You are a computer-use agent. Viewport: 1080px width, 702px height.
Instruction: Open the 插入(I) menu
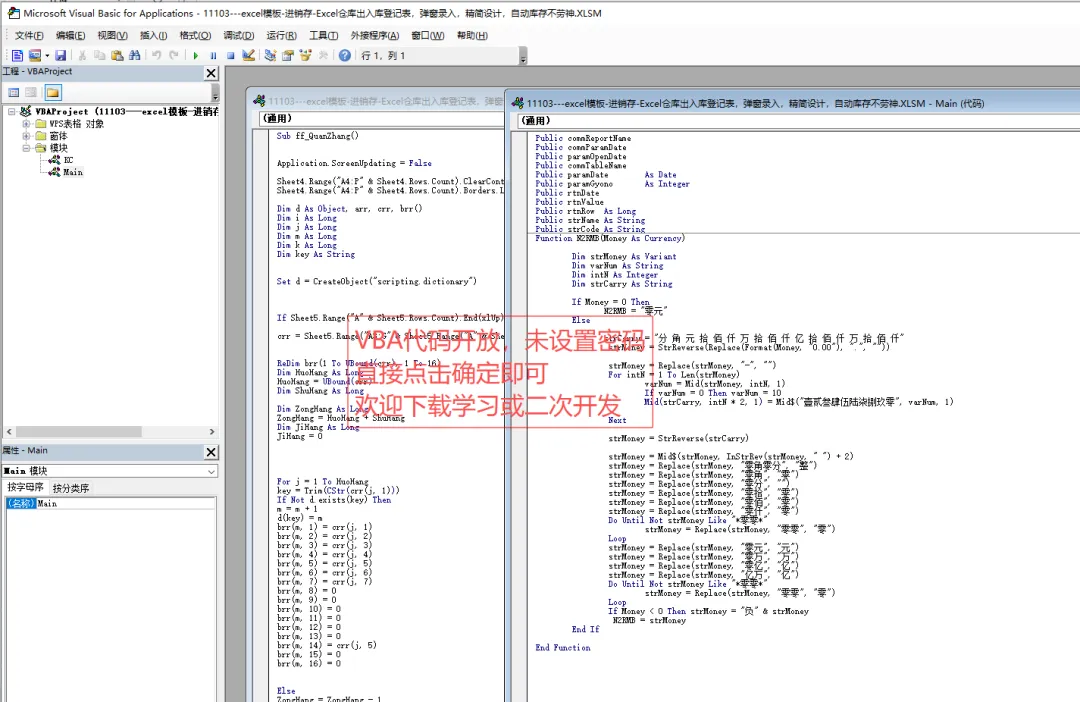pos(153,35)
